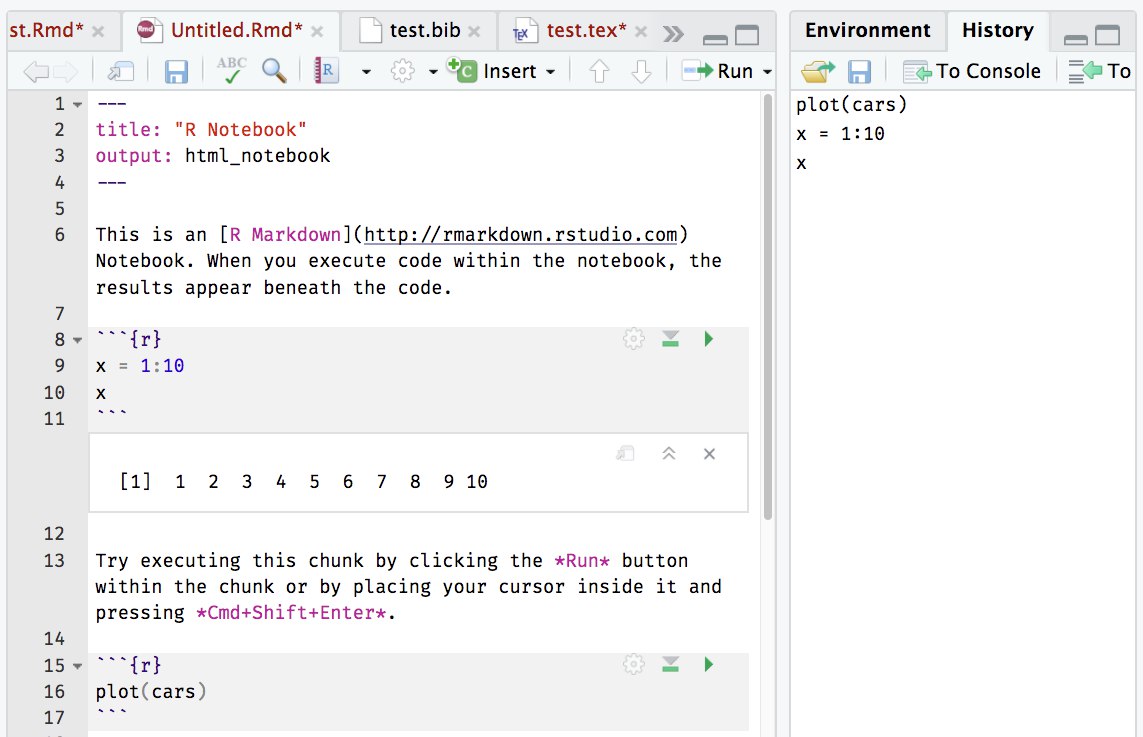This screenshot has height=737, width=1143.
Task: Go forward to next source location
Action: (66, 71)
